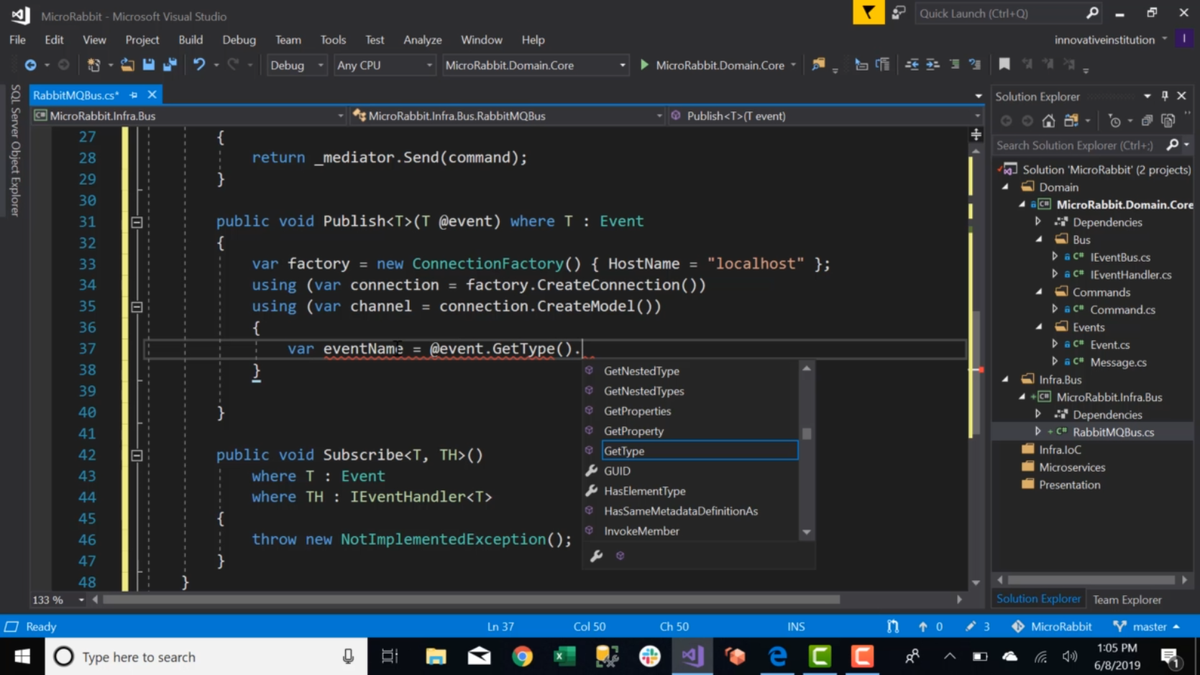This screenshot has height=675, width=1200.
Task: Click the Visual Studio taskbar icon
Action: tap(692, 657)
